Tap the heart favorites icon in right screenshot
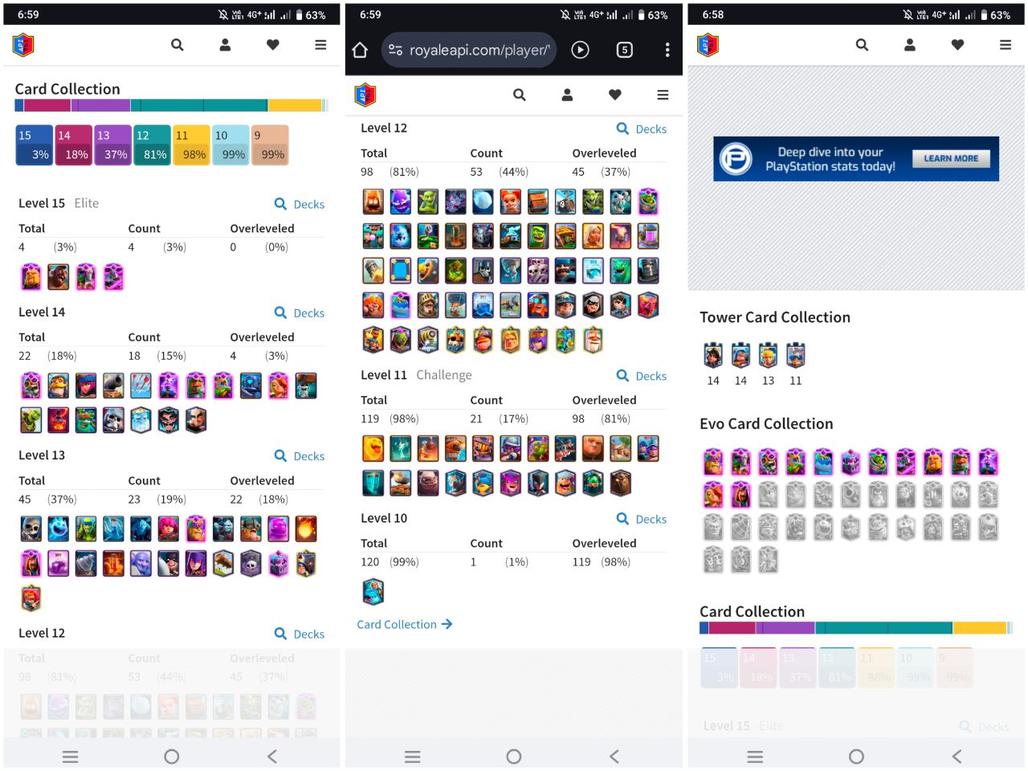The image size is (1028, 771). [958, 45]
